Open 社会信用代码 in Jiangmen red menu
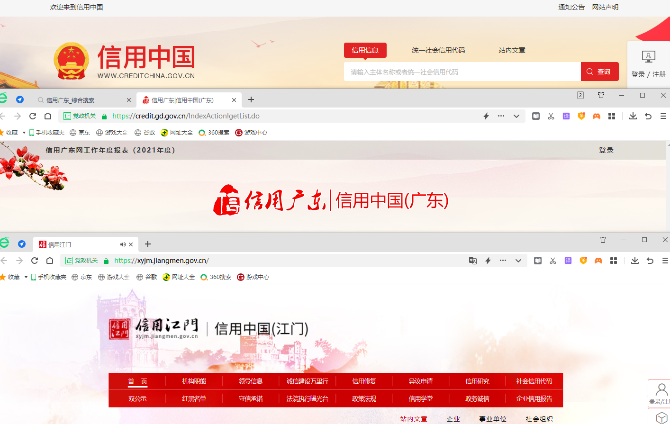This screenshot has width=670, height=424. click(x=534, y=381)
